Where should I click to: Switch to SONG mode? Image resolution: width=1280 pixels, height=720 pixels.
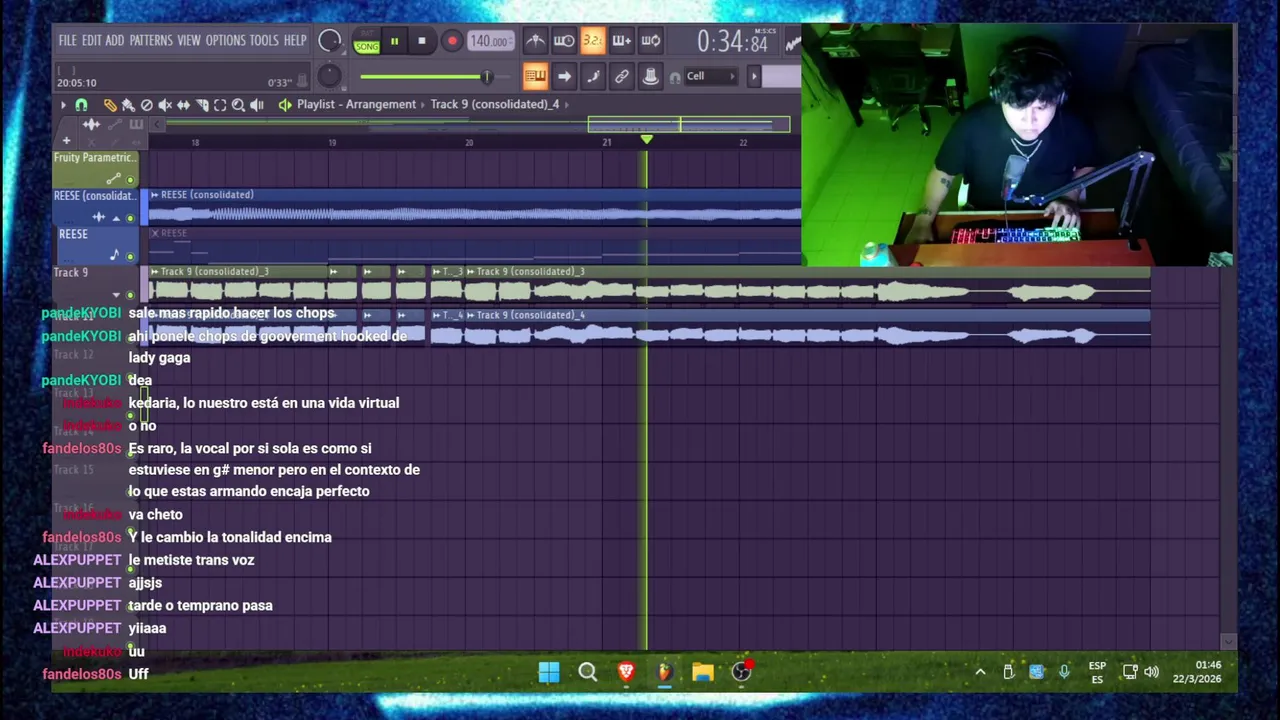[367, 47]
